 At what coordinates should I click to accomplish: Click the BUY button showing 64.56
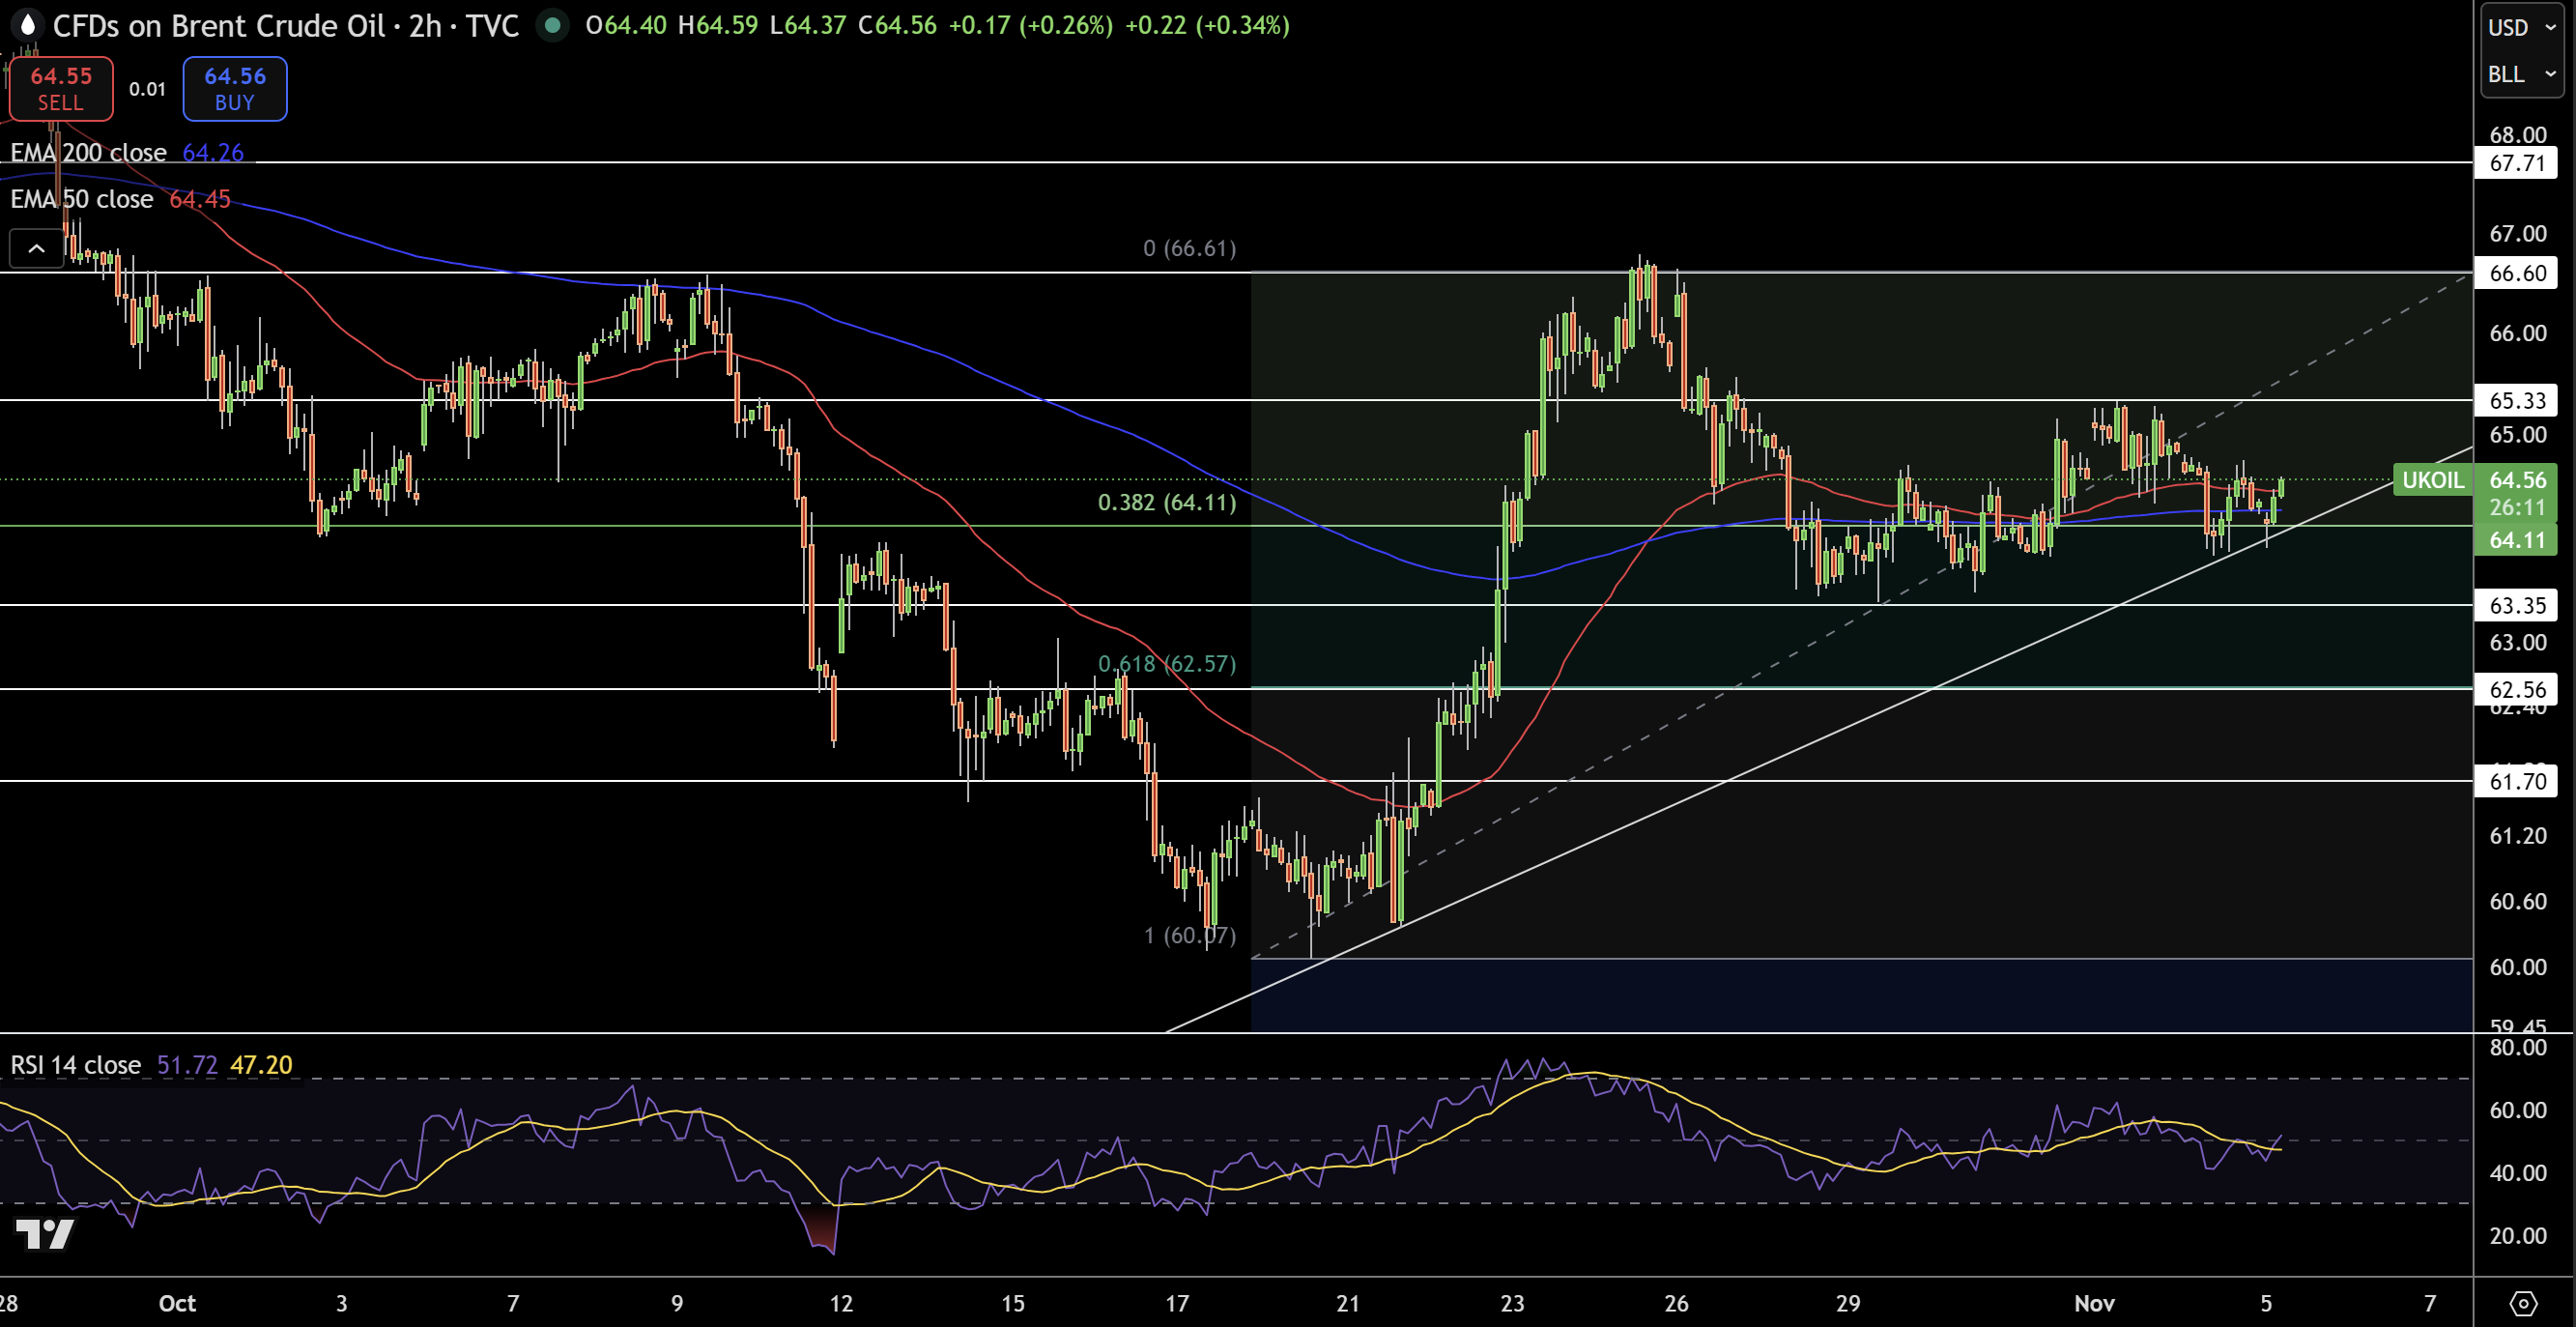coord(234,88)
